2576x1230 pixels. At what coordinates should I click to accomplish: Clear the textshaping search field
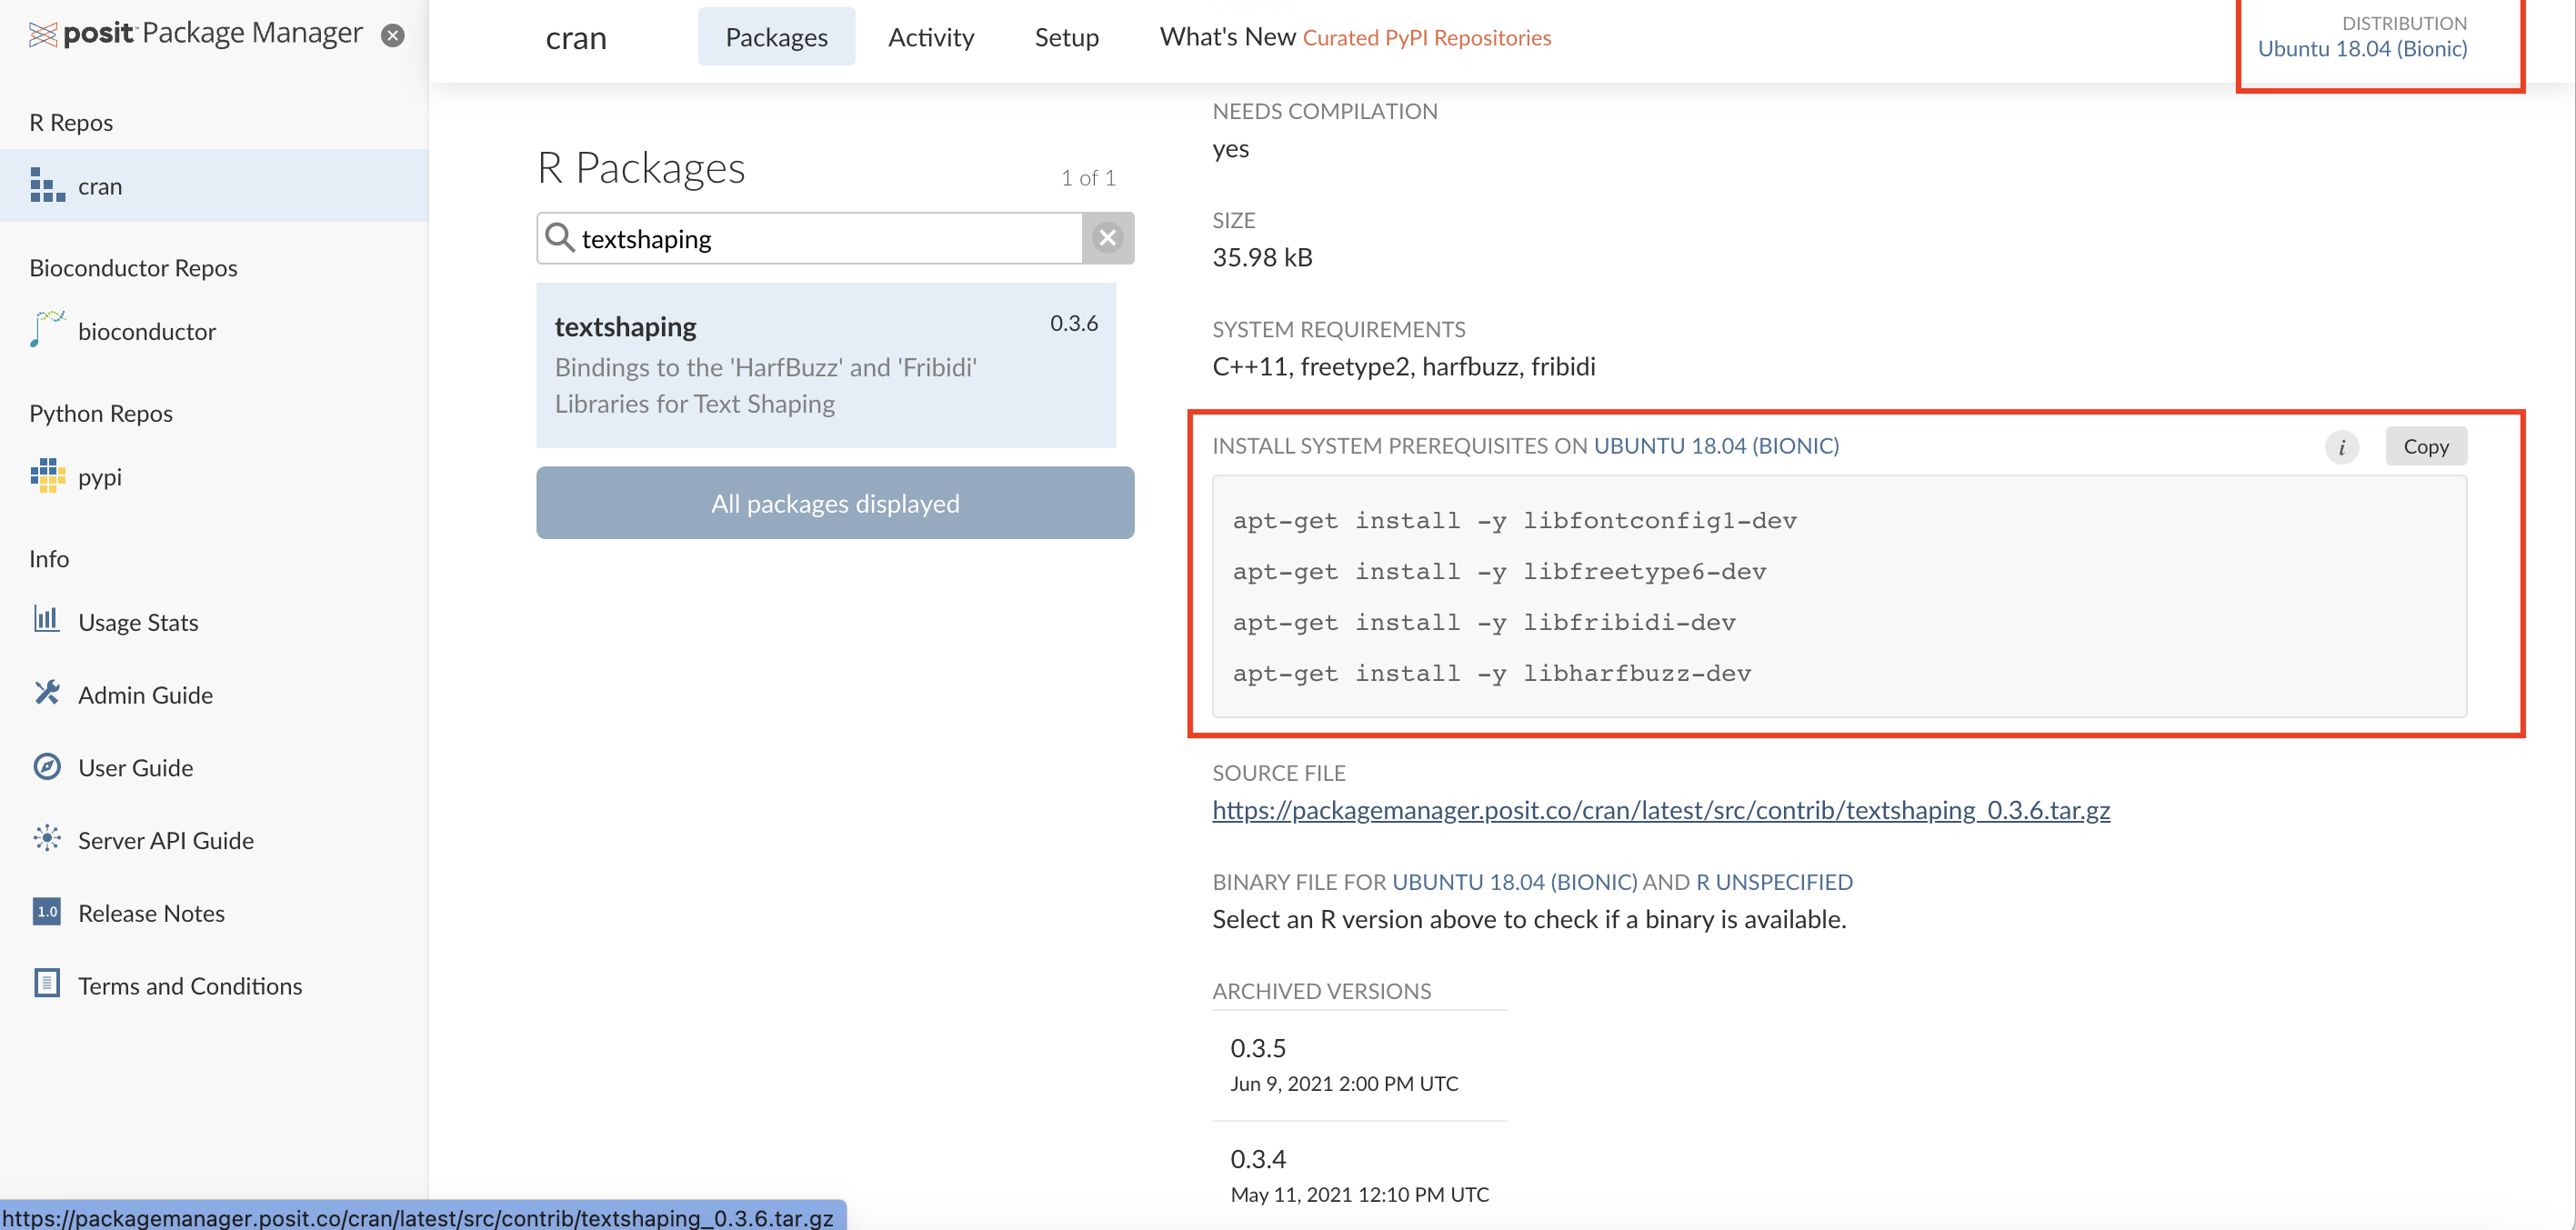(x=1107, y=238)
